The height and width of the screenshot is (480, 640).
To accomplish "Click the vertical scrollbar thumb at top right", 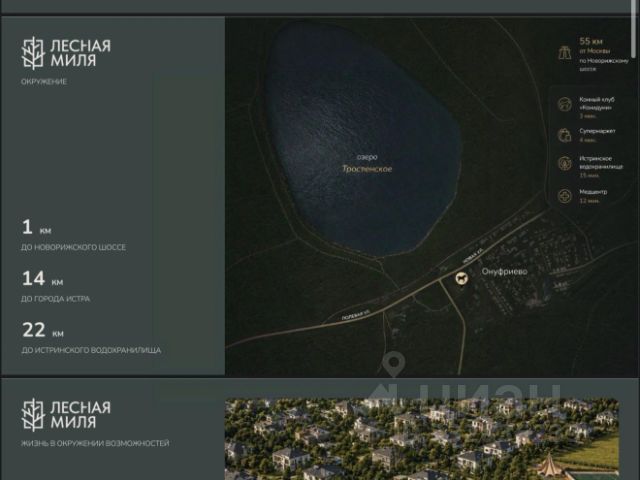I will 634,29.
